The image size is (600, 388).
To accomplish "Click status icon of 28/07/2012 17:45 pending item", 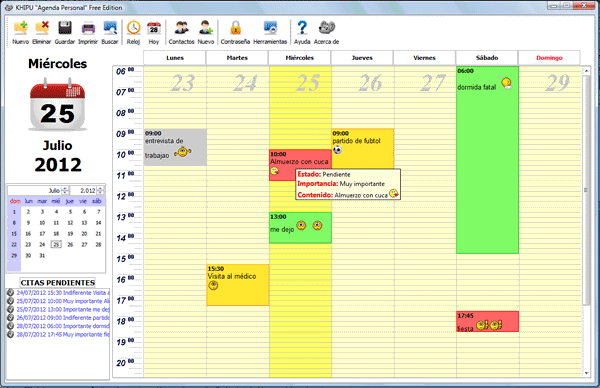I will [10, 334].
